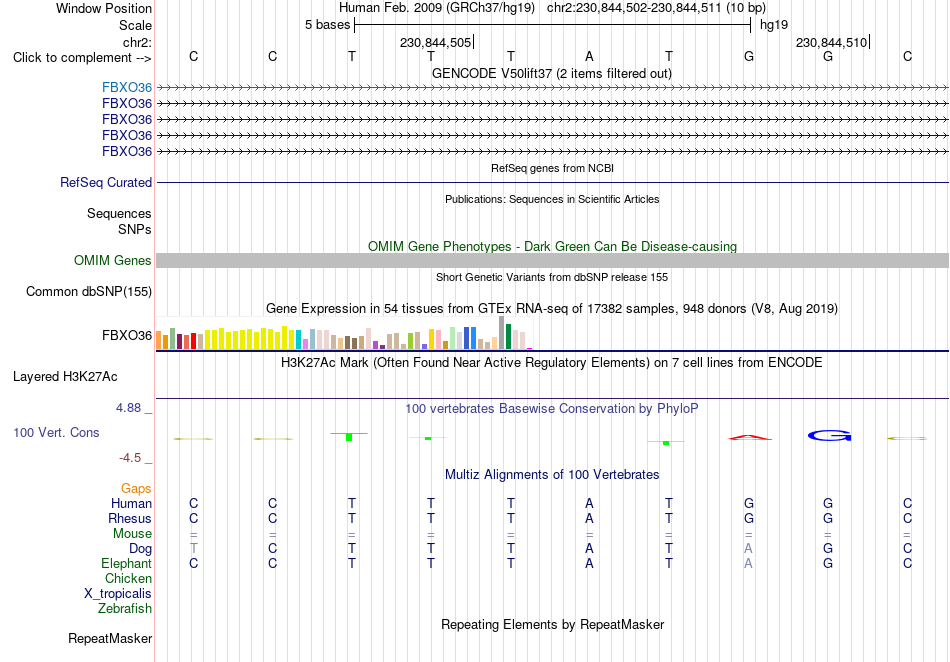Select the Window Position label

pos(104,8)
